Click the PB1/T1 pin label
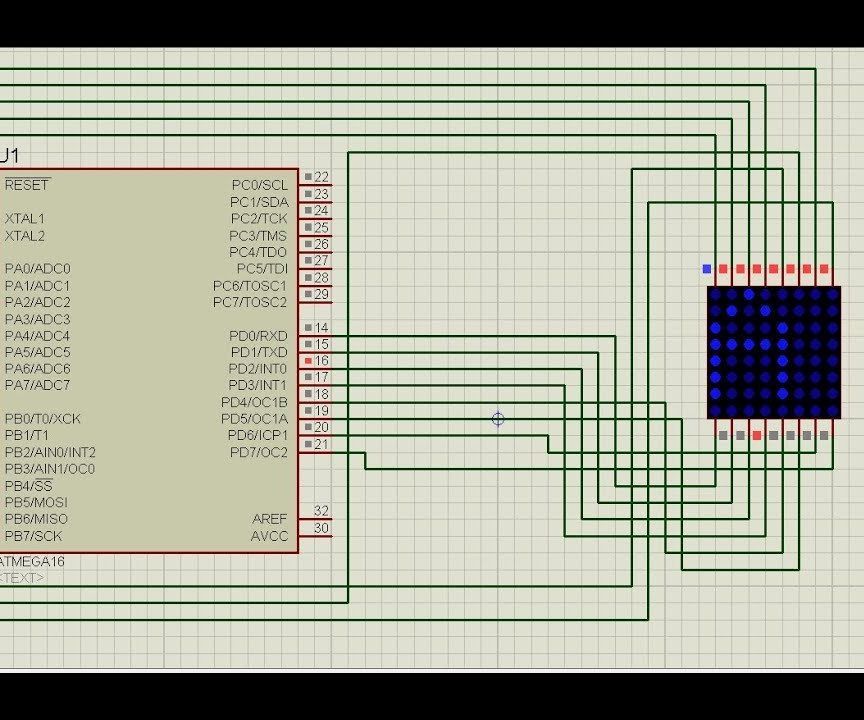Screen dimensions: 864x720 [x=26, y=435]
